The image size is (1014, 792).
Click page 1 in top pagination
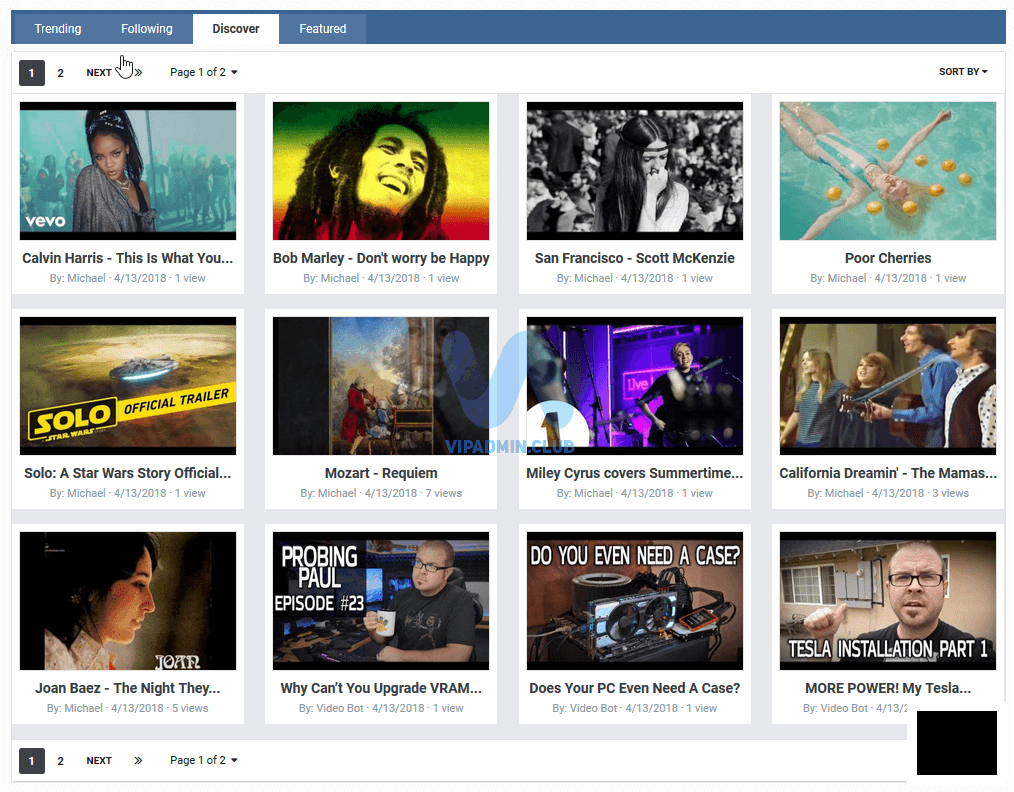click(32, 72)
